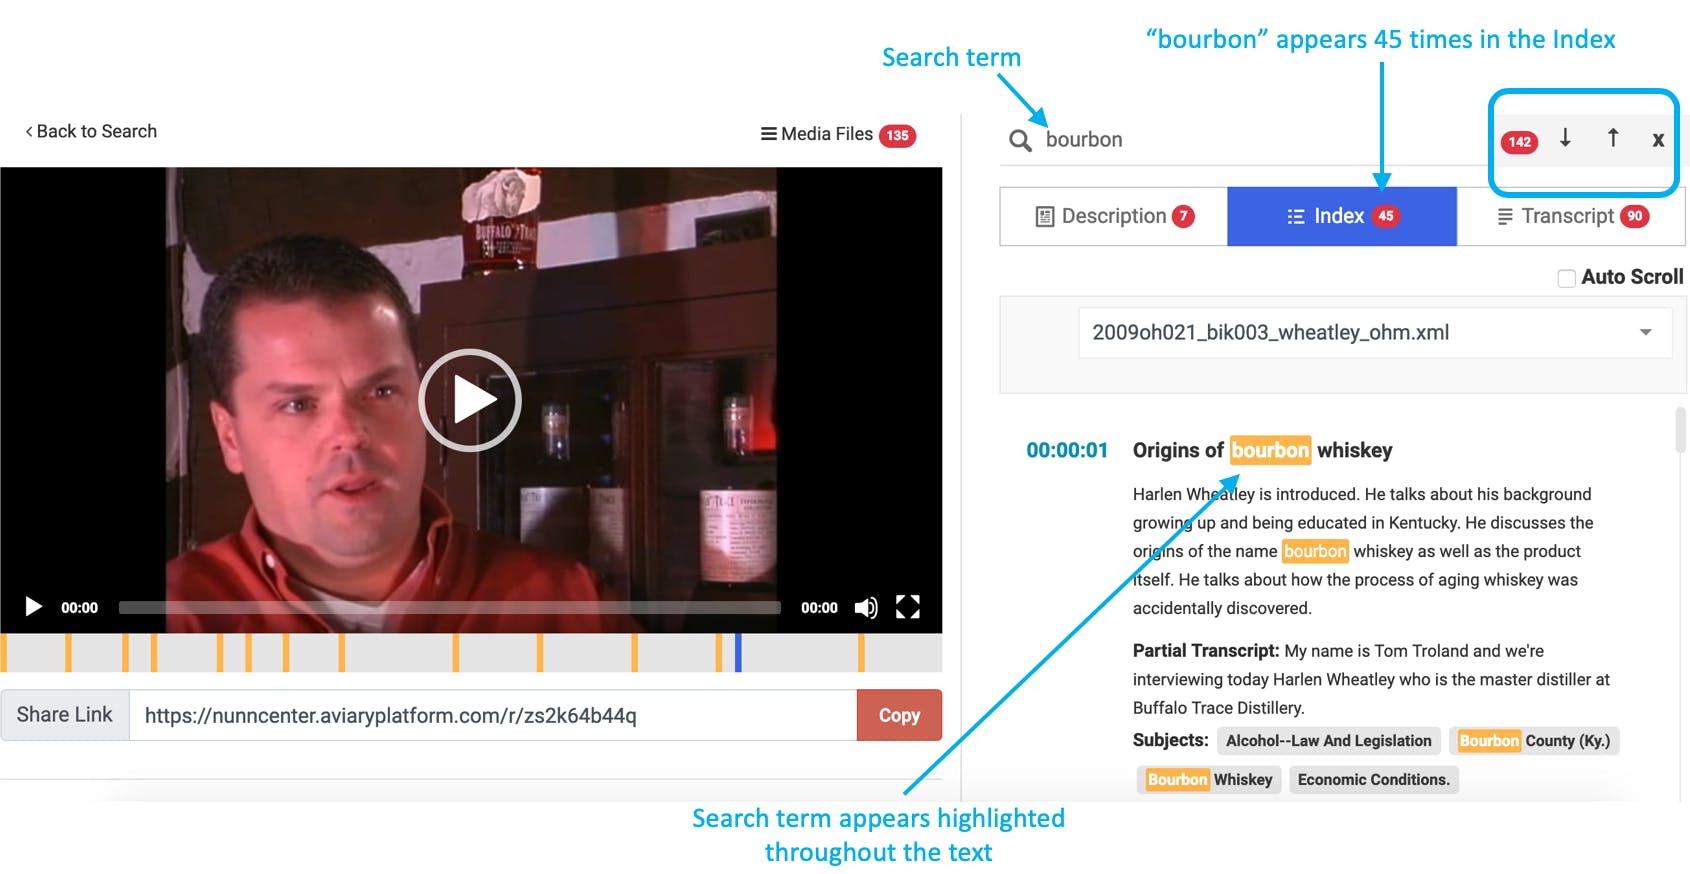1690x874 pixels.
Task: Select Bourbon County (Ky.) subject tag
Action: [x=1534, y=741]
